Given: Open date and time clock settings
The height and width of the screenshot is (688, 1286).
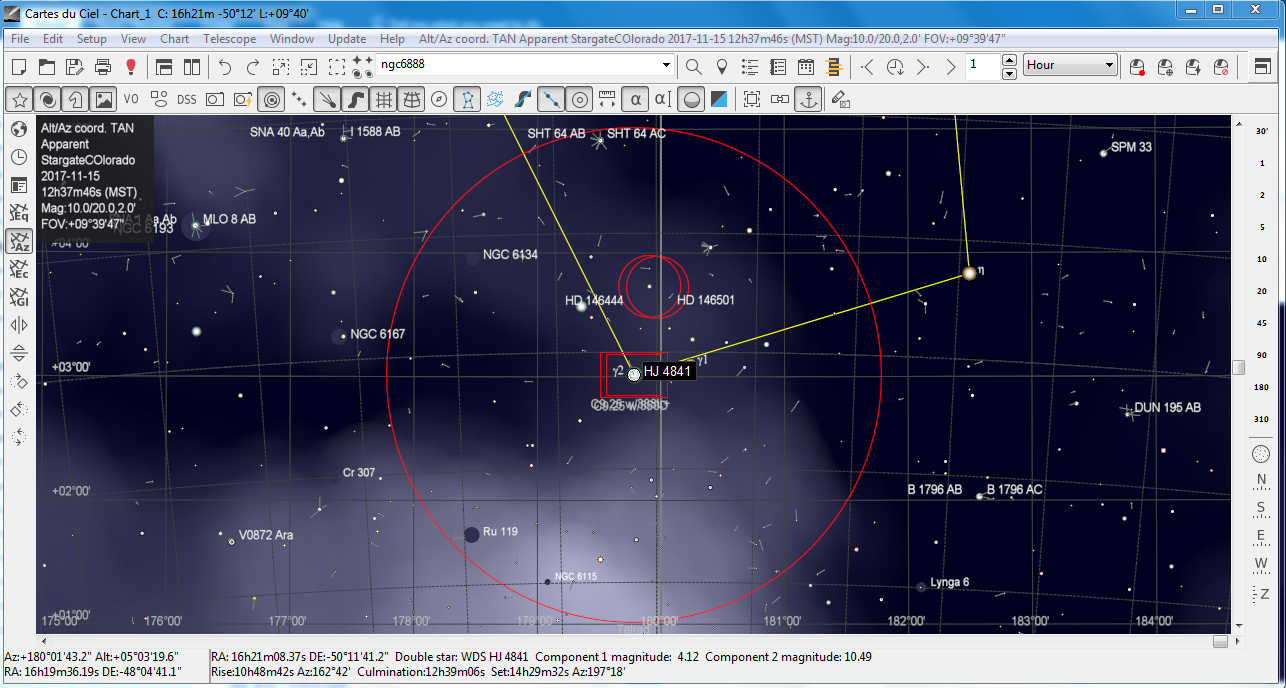Looking at the screenshot, I should pos(19,157).
